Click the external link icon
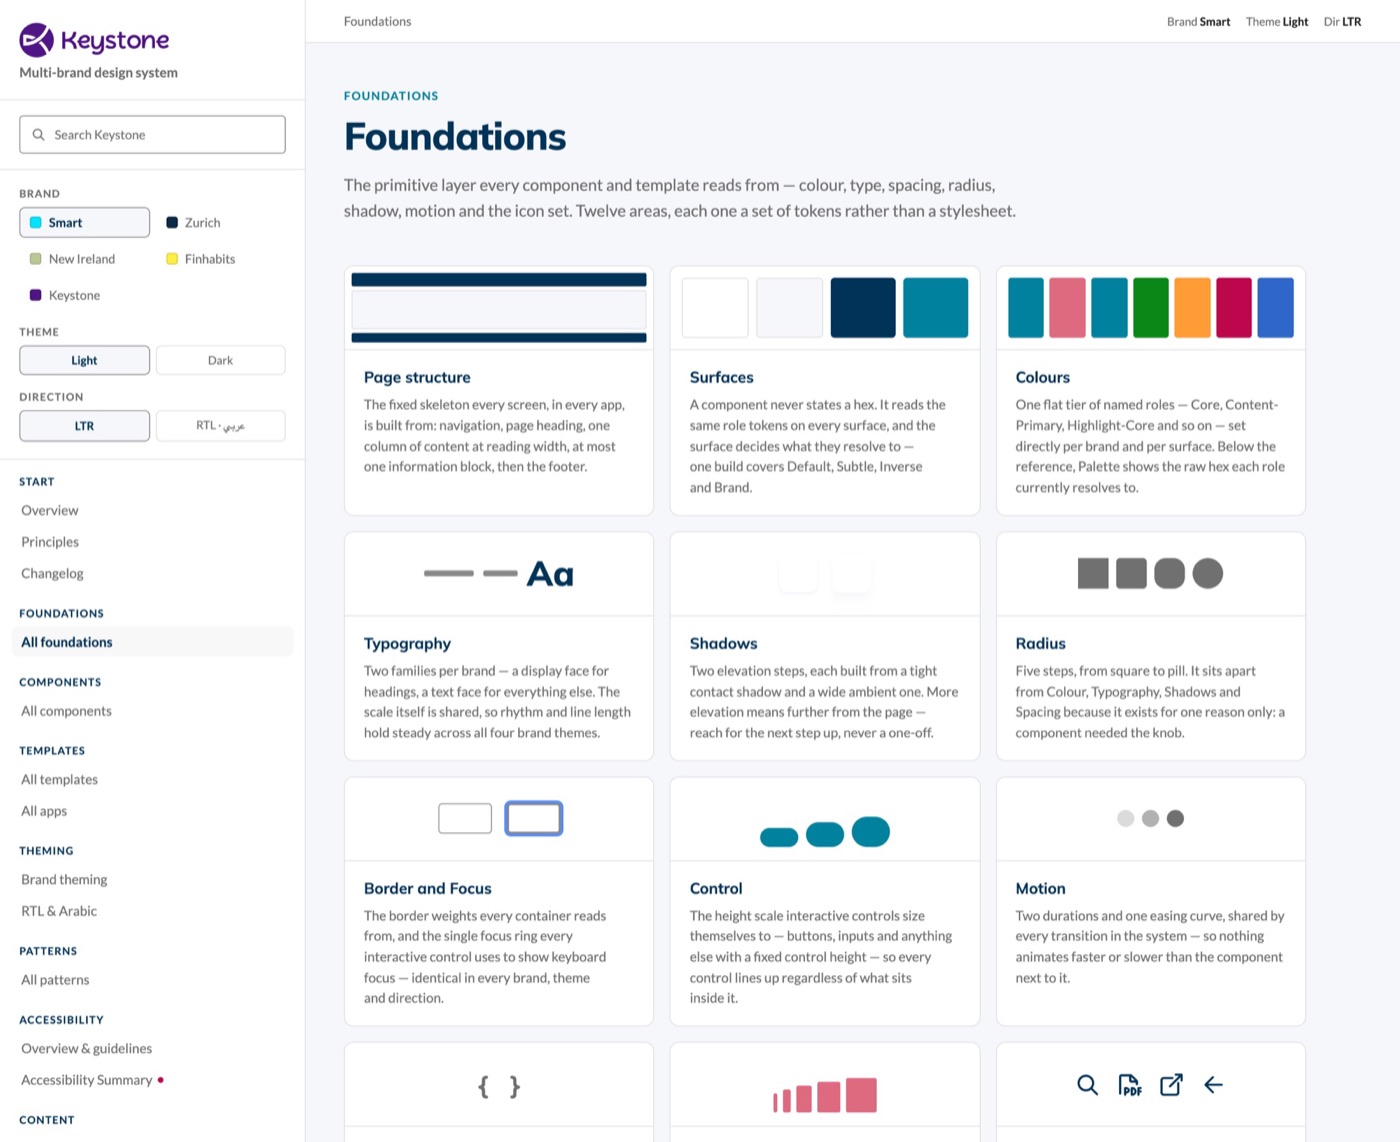This screenshot has height=1142, width=1400. coord(1171,1085)
